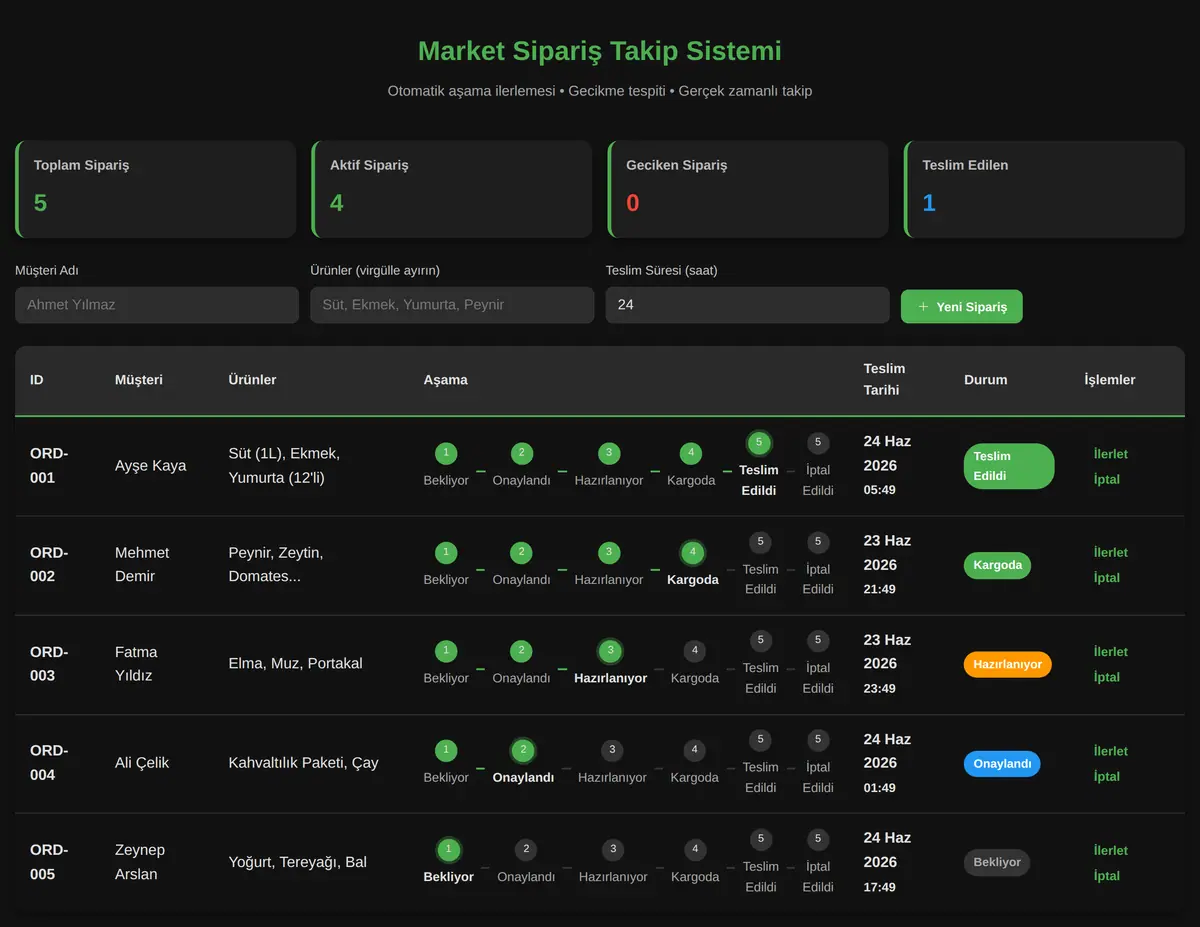This screenshot has width=1200, height=927.
Task: Click the highlighted step 3 circle in ORD-003
Action: (610, 651)
